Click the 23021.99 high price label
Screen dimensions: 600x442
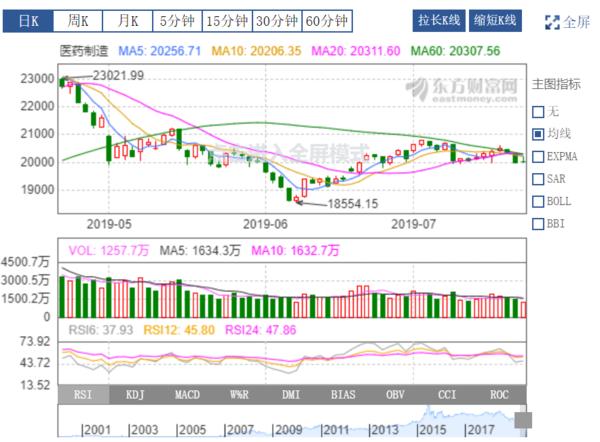pos(118,75)
